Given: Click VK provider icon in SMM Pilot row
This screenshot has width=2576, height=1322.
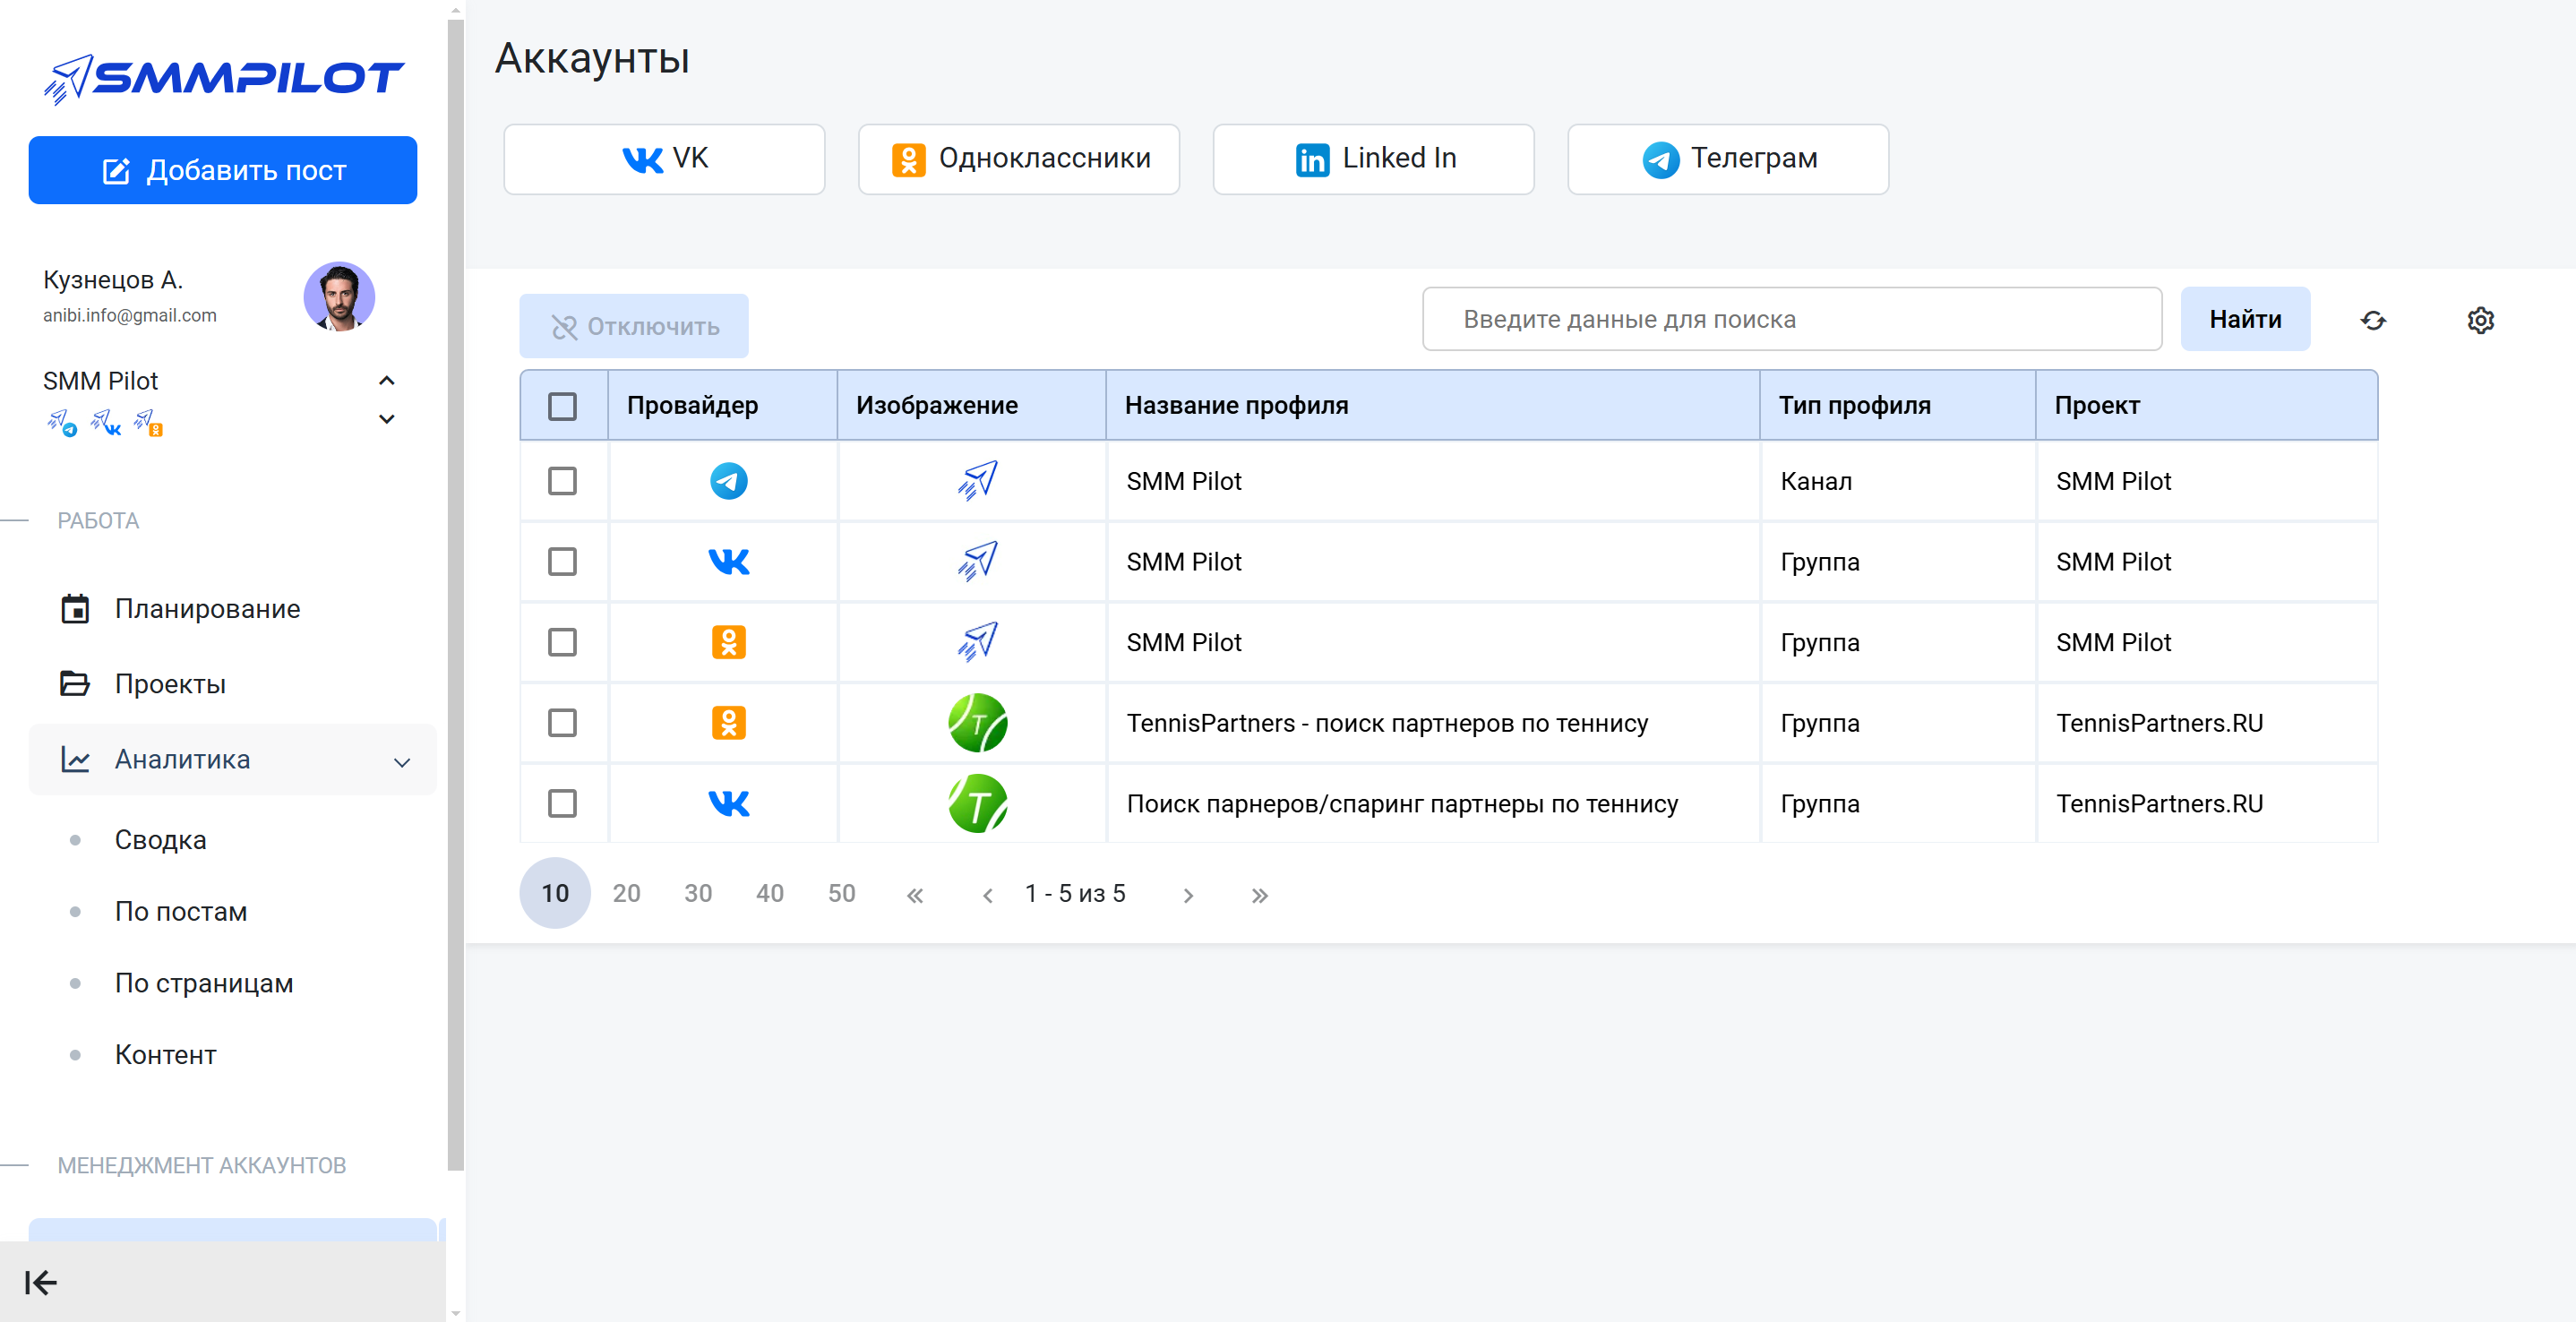Looking at the screenshot, I should coord(728,562).
